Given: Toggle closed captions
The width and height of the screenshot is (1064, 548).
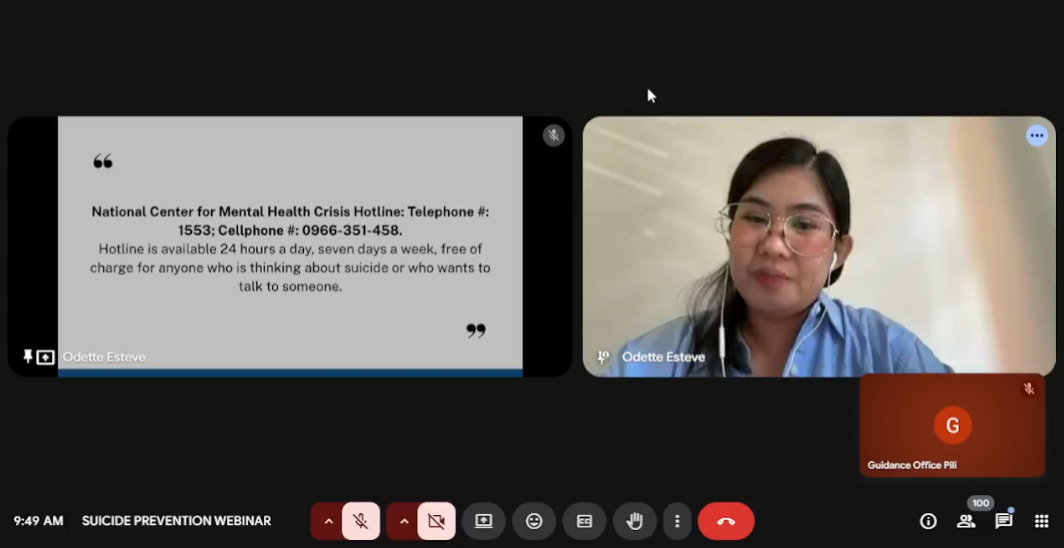Looking at the screenshot, I should pos(584,521).
